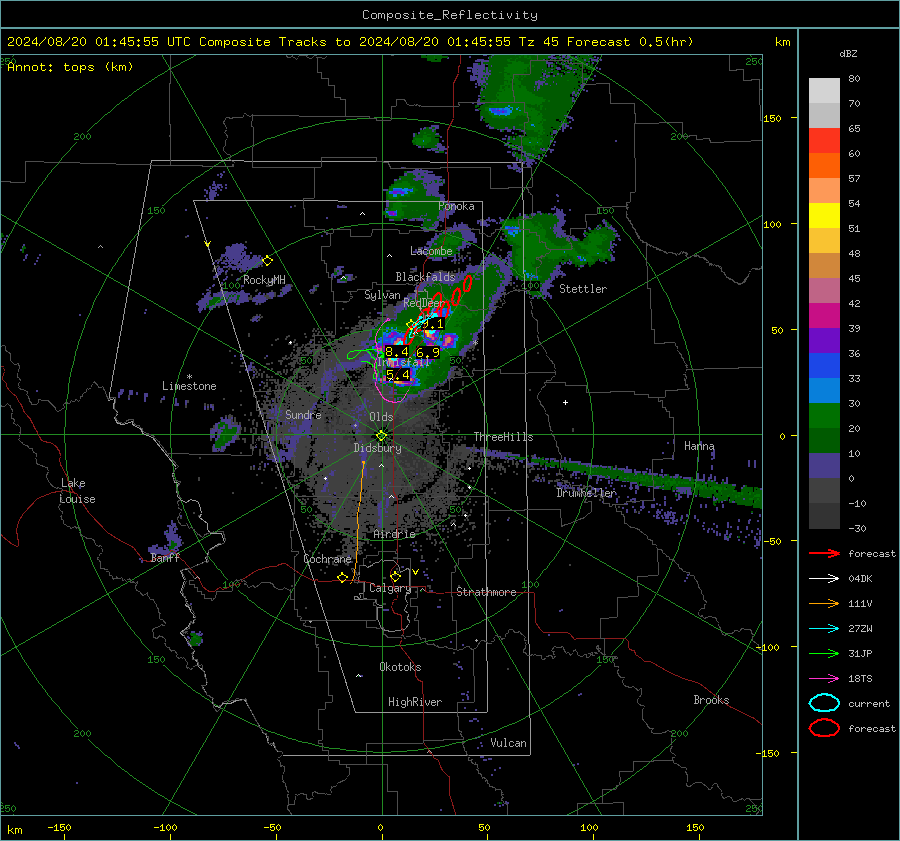Click the Calgary label

tap(390, 588)
